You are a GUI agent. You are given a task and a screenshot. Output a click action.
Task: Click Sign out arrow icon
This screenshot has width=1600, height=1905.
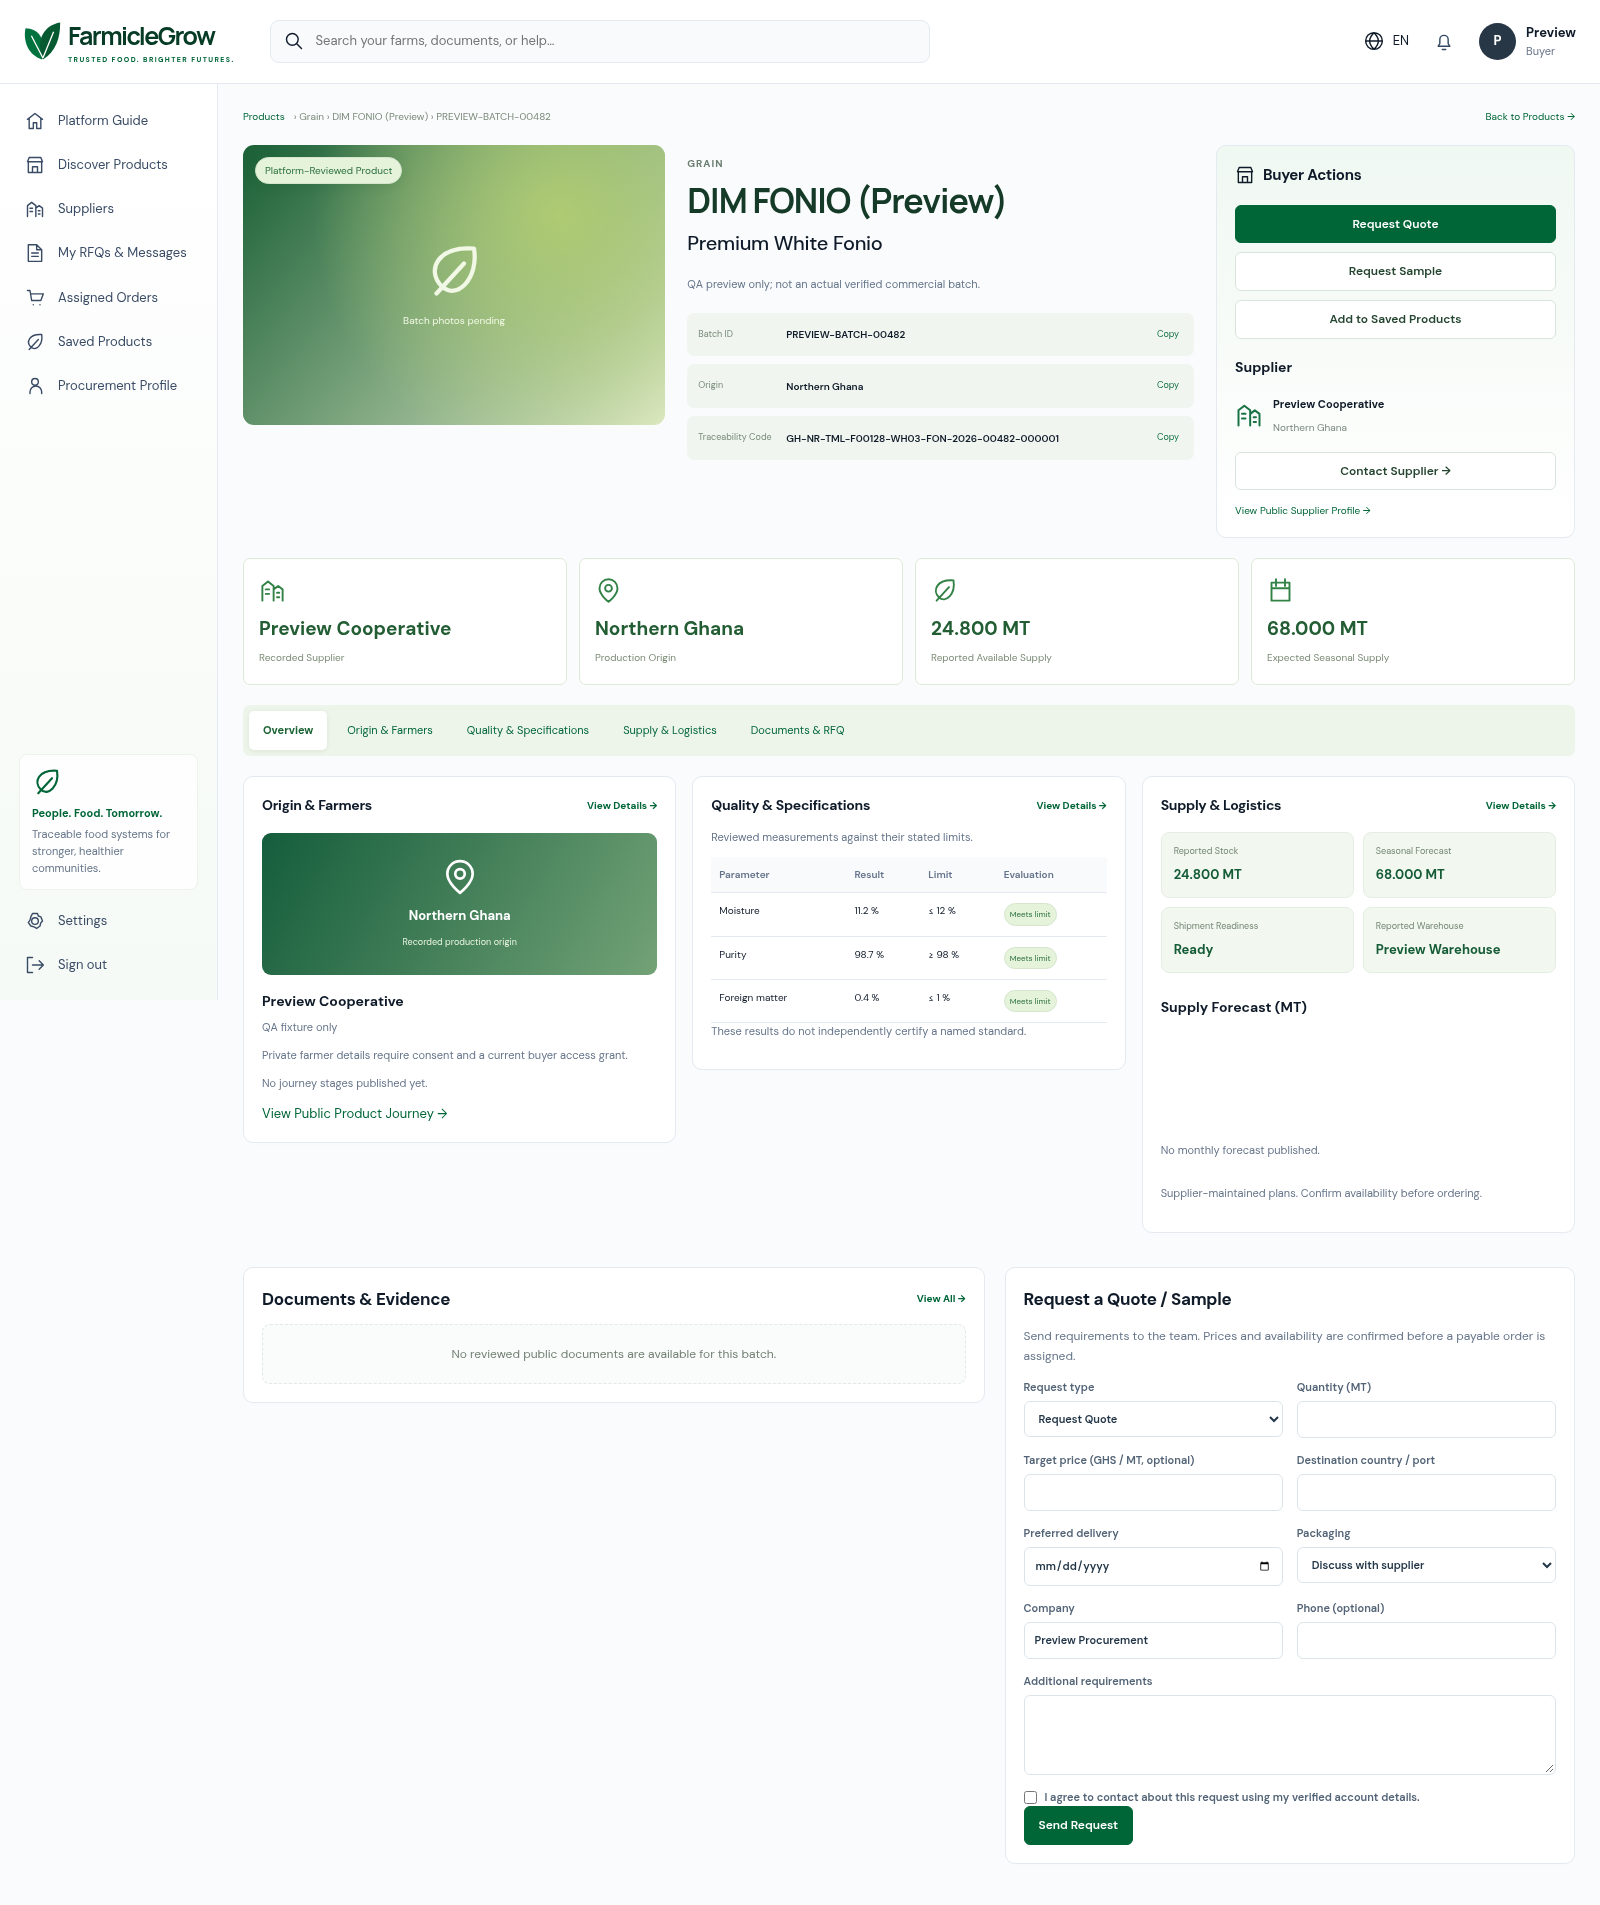[35, 965]
